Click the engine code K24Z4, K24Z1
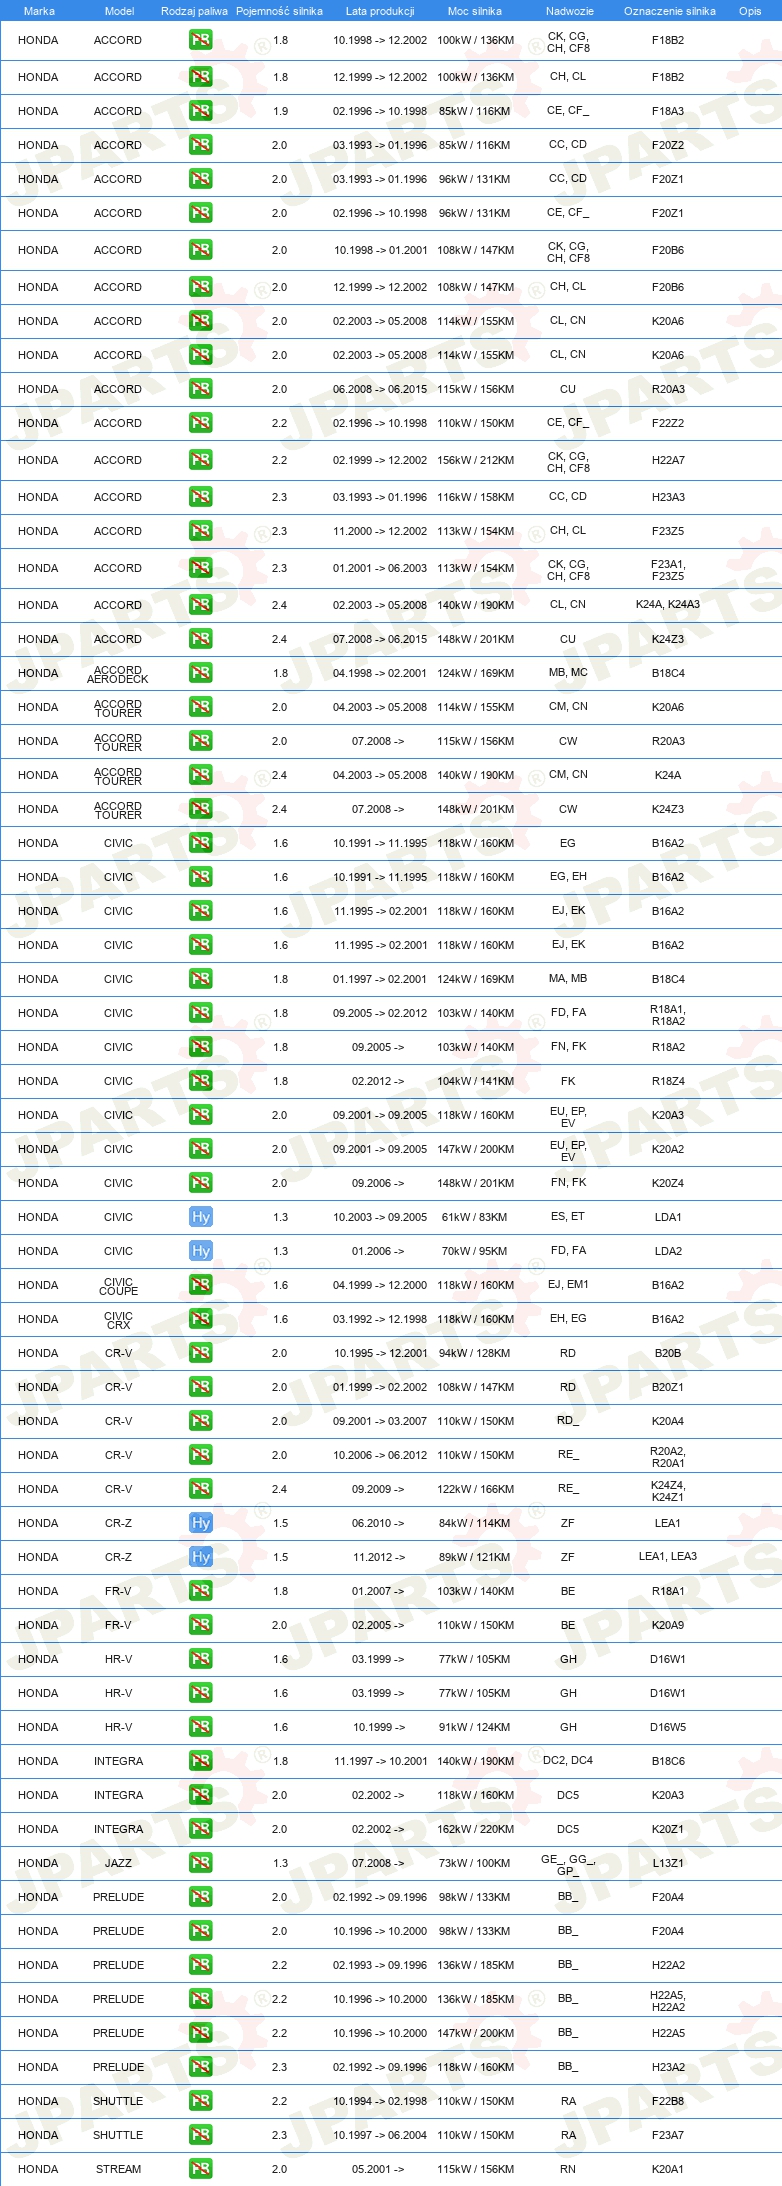 (668, 1491)
